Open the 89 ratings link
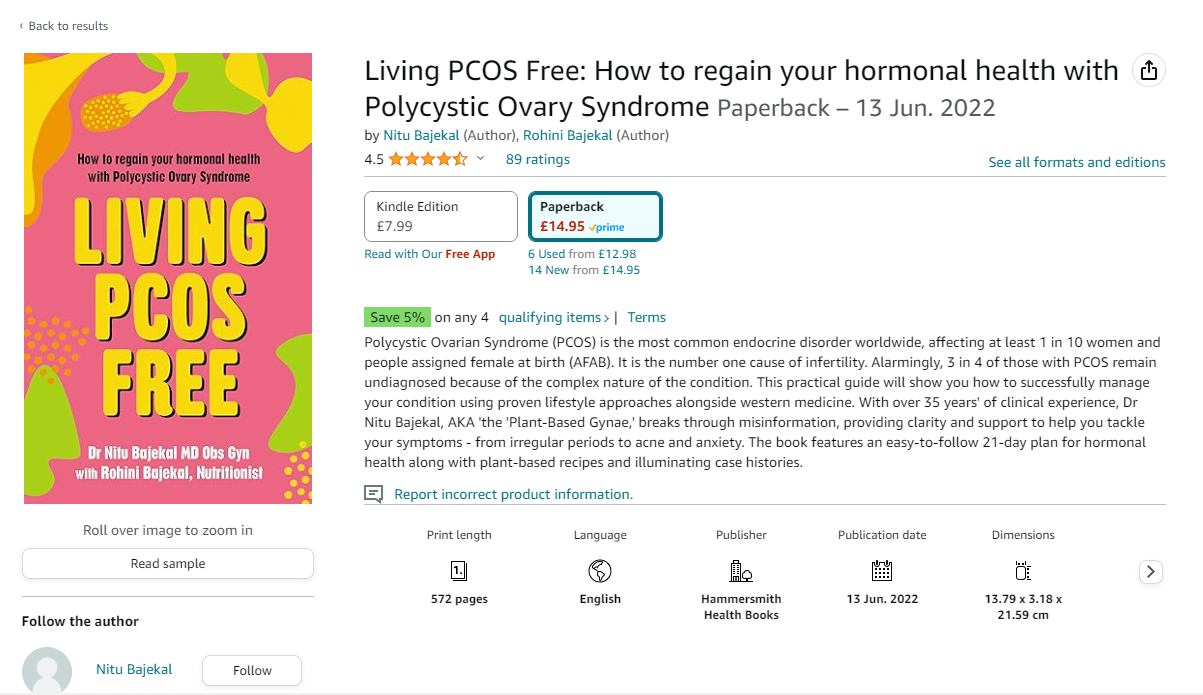Screen dimensions: 1203x695 (x=538, y=159)
